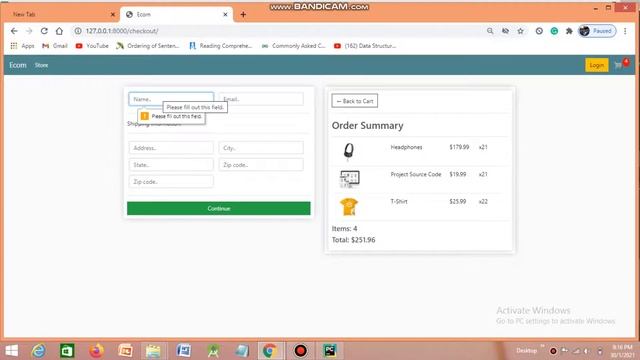The width and height of the screenshot is (640, 360).
Task: Click the Items: 4 text
Action: click(x=344, y=229)
